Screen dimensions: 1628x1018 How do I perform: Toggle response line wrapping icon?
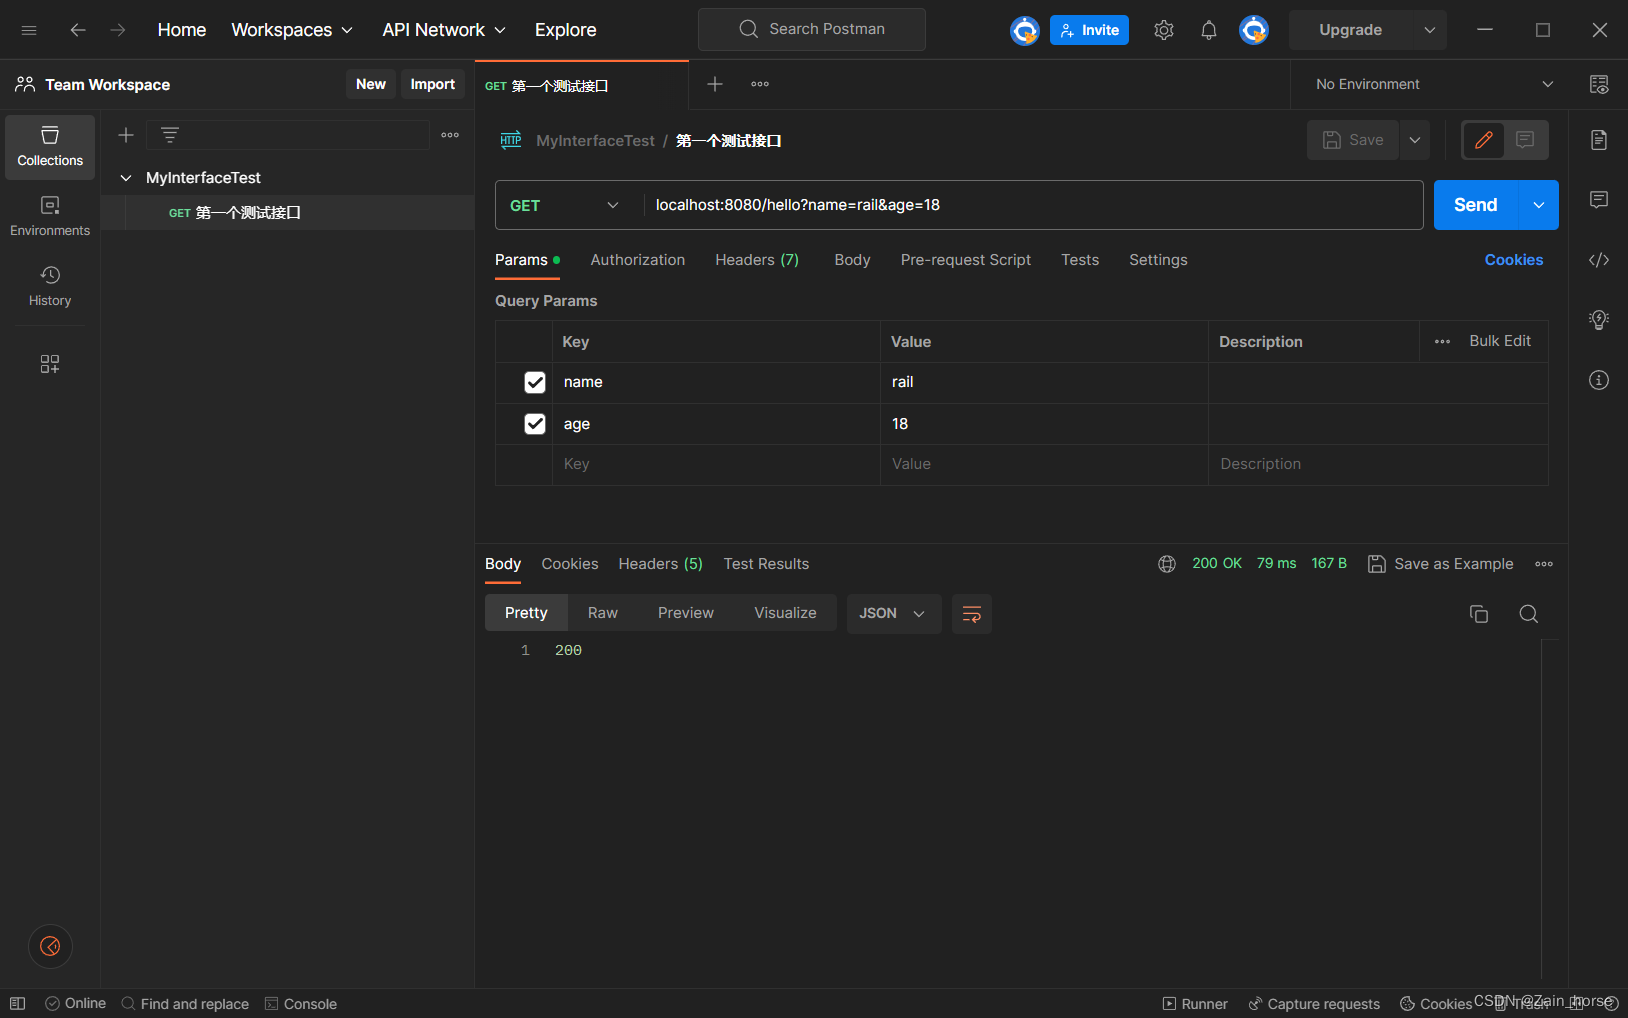point(972,614)
